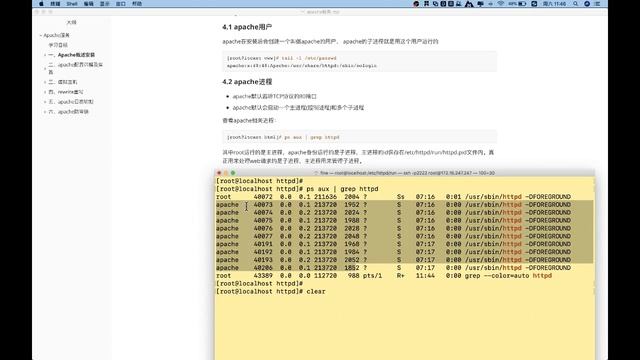The width and height of the screenshot is (640, 360).
Task: Select the Apache服务 outline title
Action: pos(56,36)
